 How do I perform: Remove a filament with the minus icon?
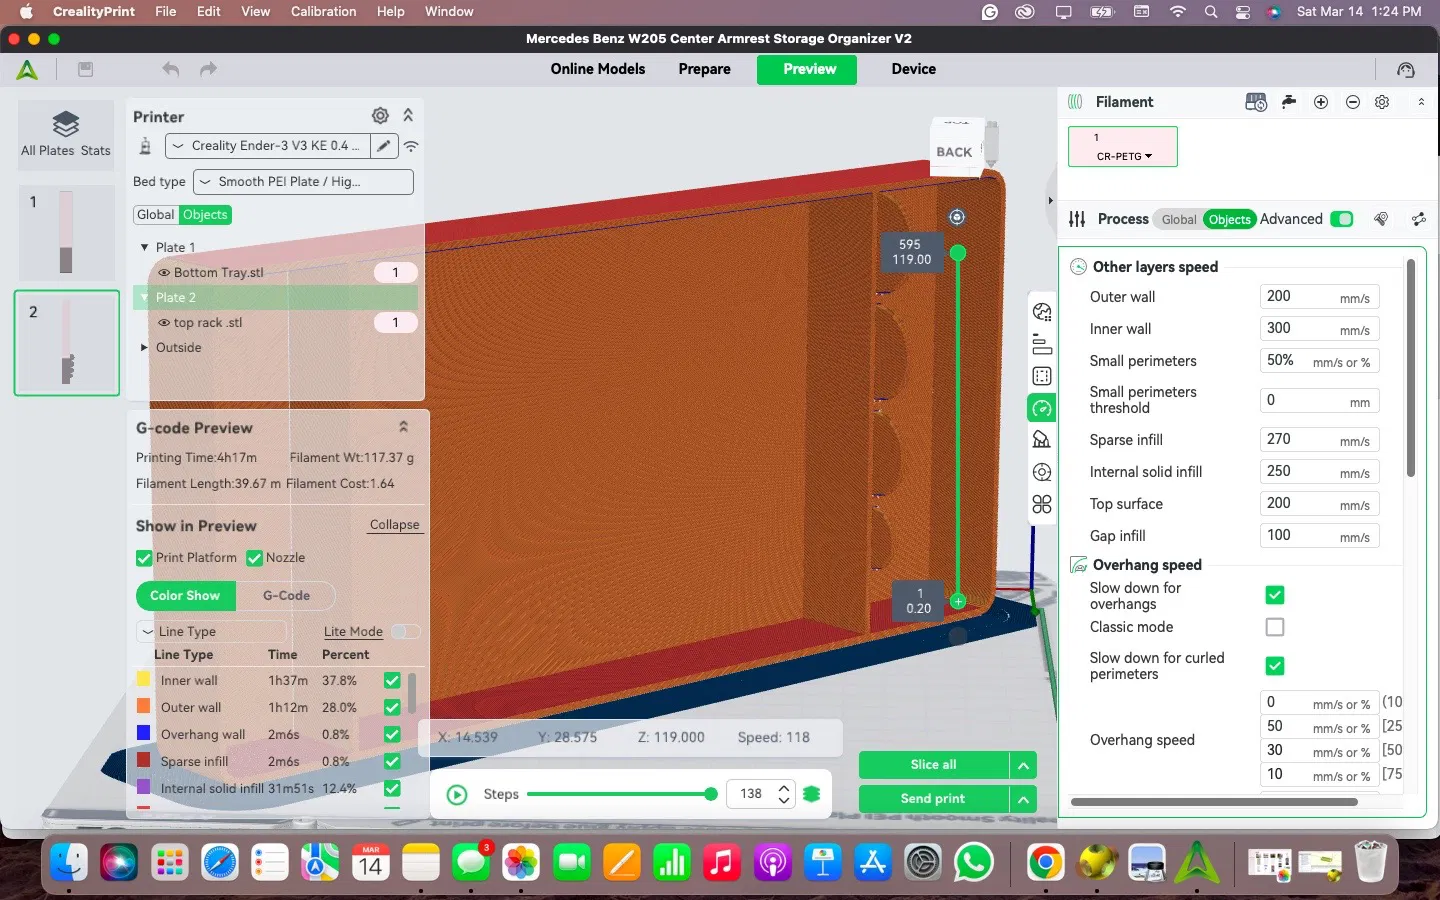point(1353,102)
